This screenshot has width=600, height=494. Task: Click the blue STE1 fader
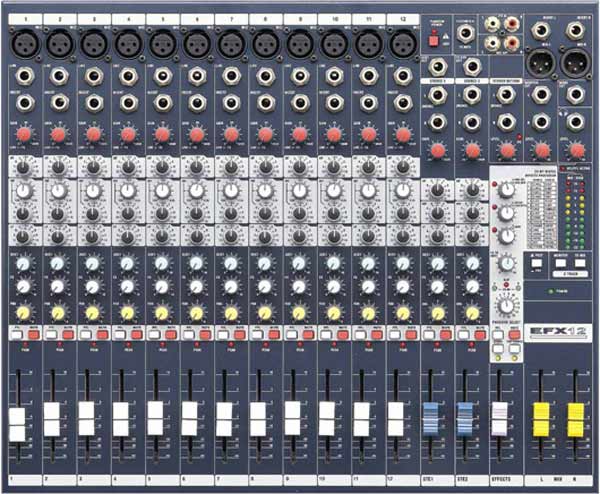point(430,419)
